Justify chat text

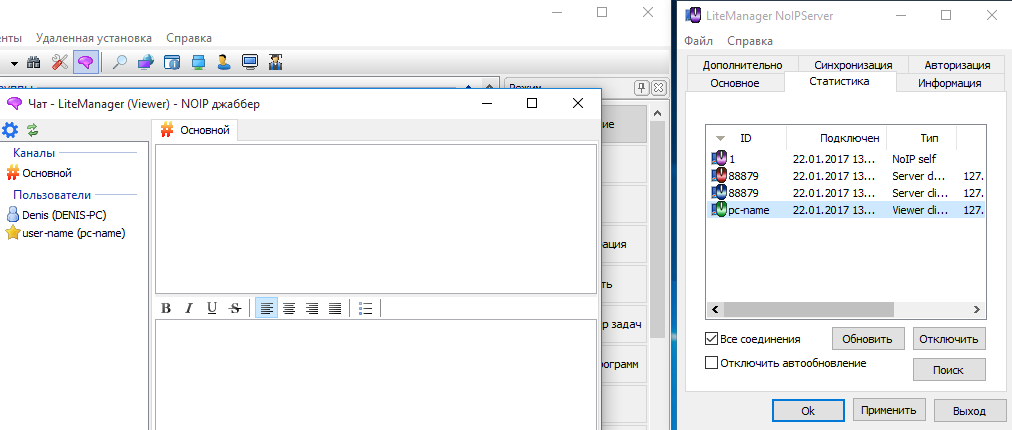pos(335,309)
